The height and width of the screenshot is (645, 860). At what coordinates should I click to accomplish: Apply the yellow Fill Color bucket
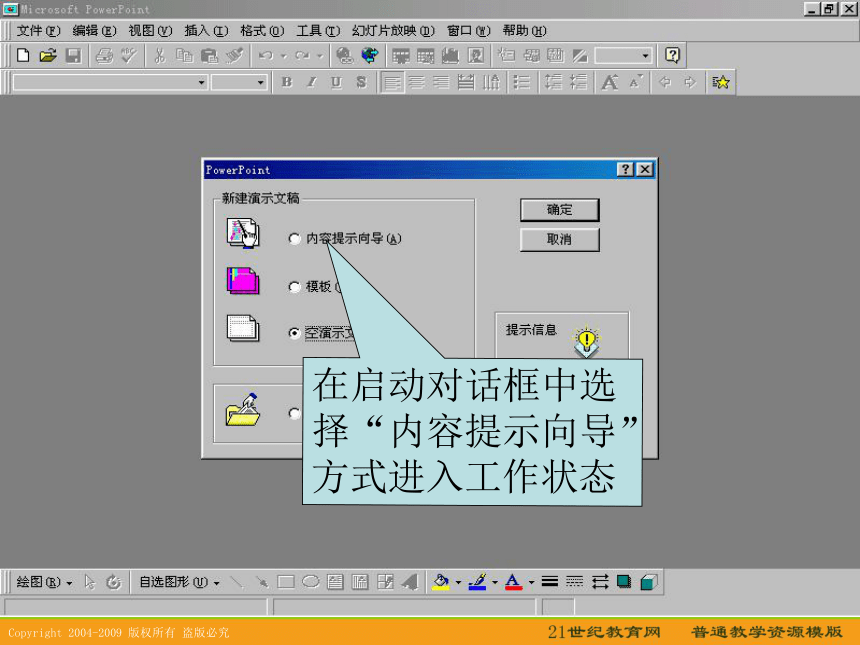click(441, 582)
